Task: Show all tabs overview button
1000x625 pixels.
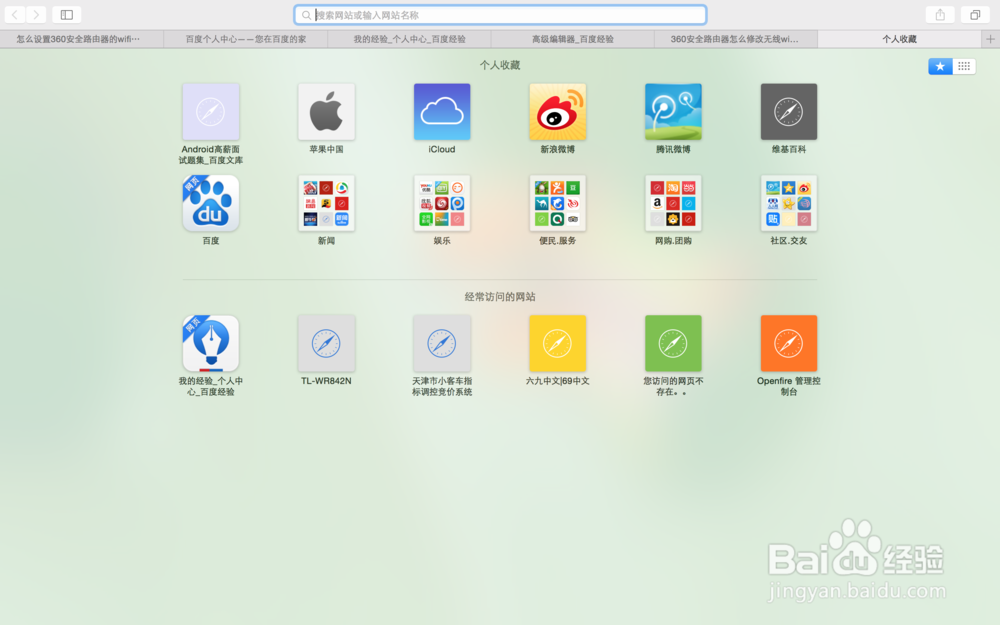Action: [975, 15]
